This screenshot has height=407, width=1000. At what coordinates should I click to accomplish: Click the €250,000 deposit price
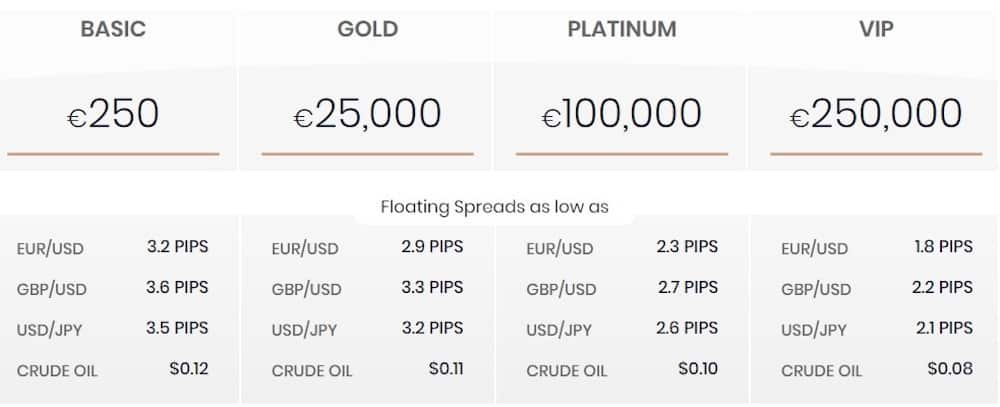click(876, 114)
